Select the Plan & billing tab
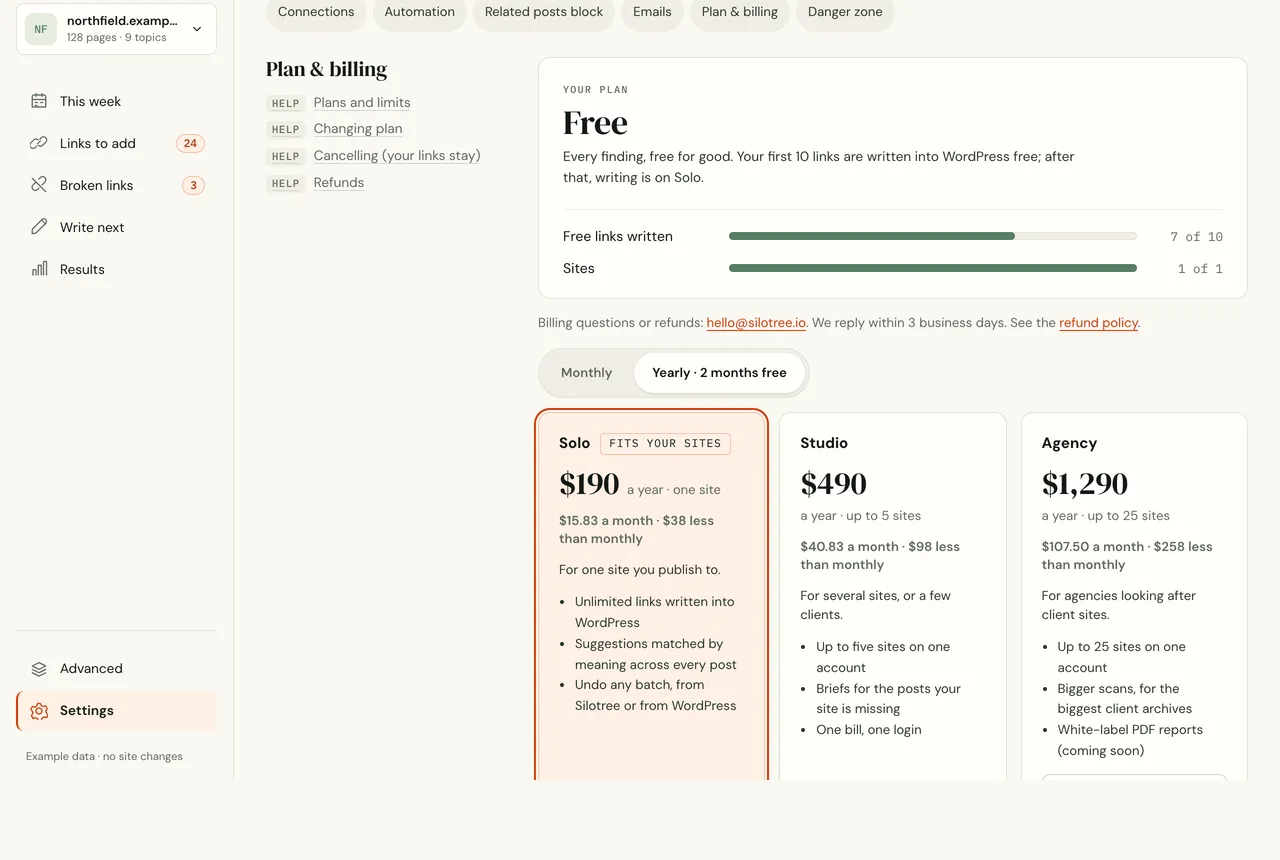The height and width of the screenshot is (860, 1280). [x=740, y=12]
